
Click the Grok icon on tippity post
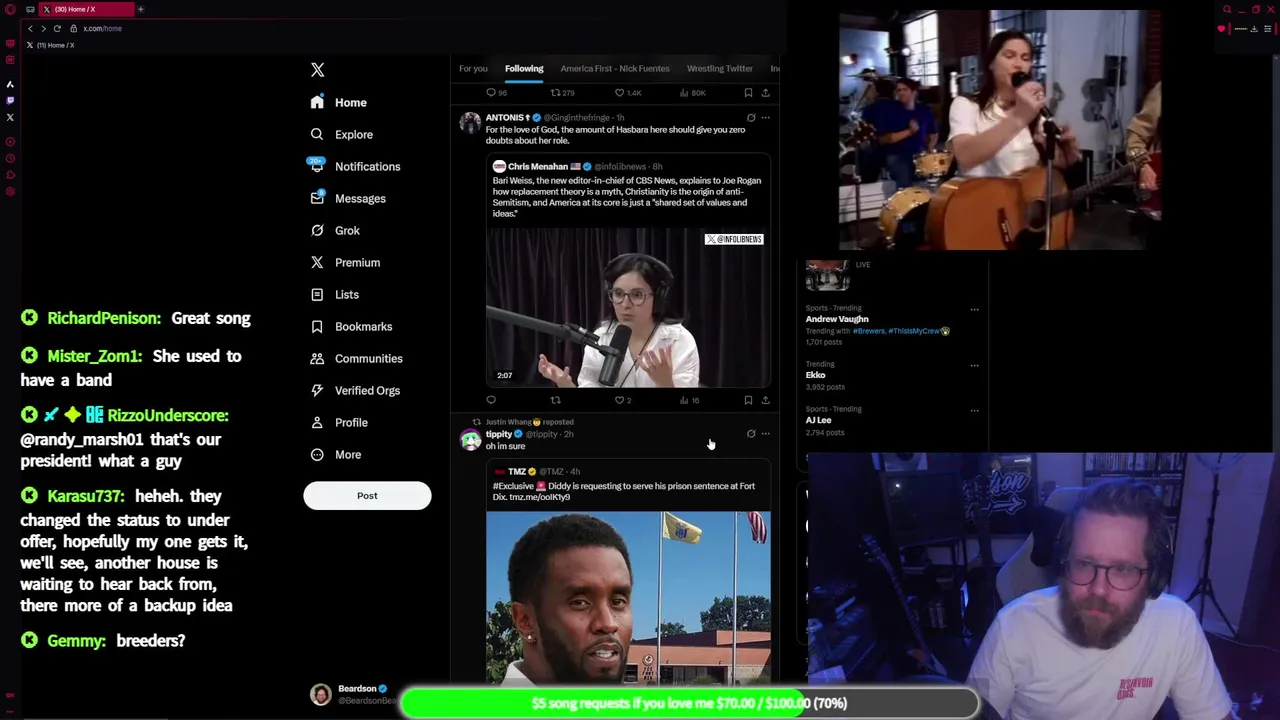(751, 434)
